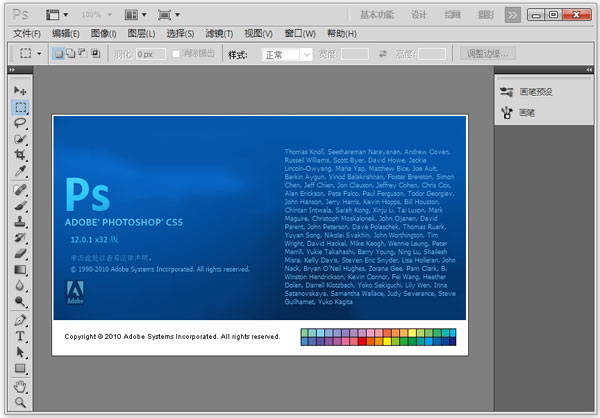Open the Select menu (选择)
600x418 pixels.
[180, 34]
